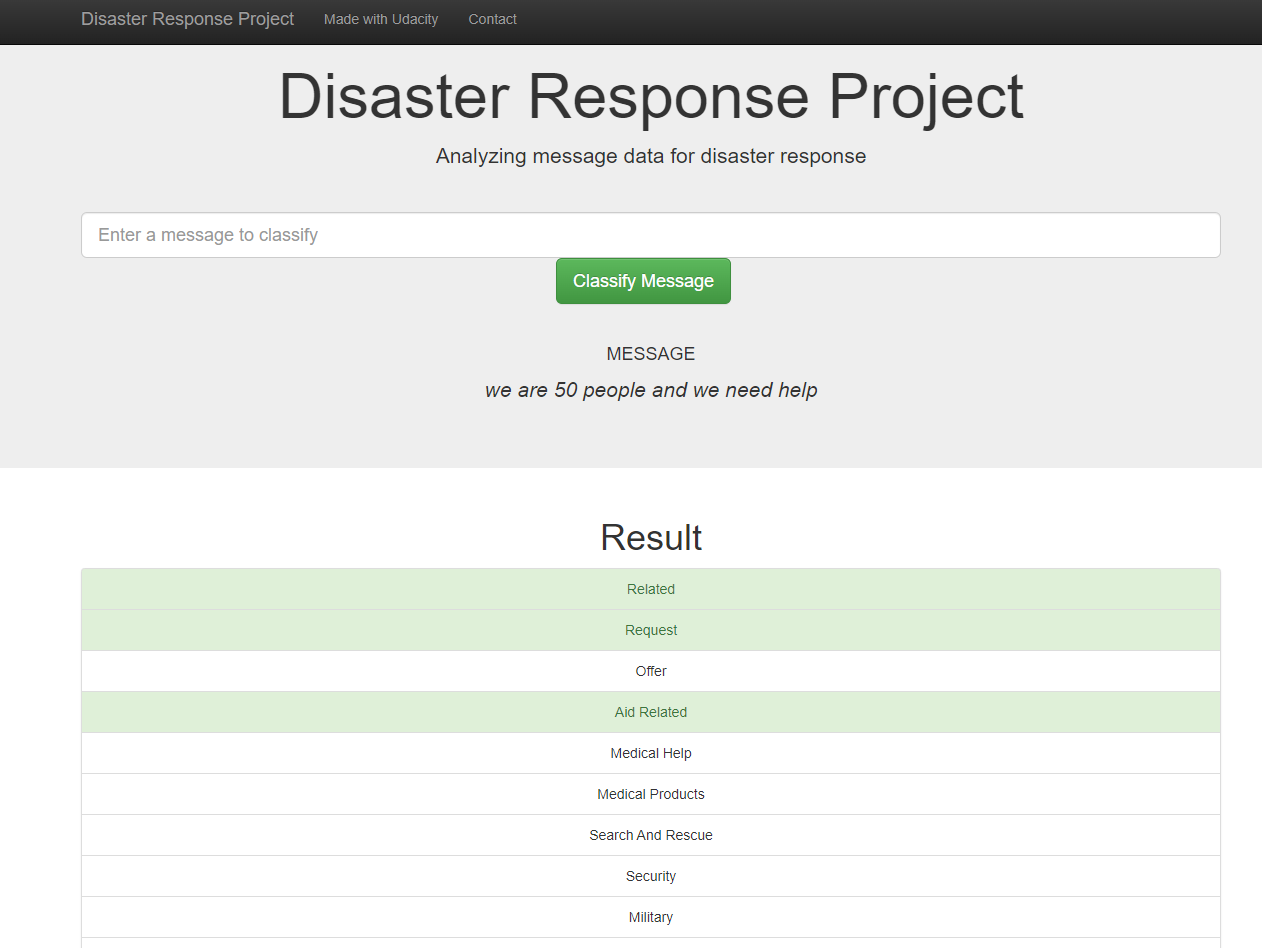The image size is (1262, 948).
Task: Click the classified message text below MESSAGE
Action: 651,390
